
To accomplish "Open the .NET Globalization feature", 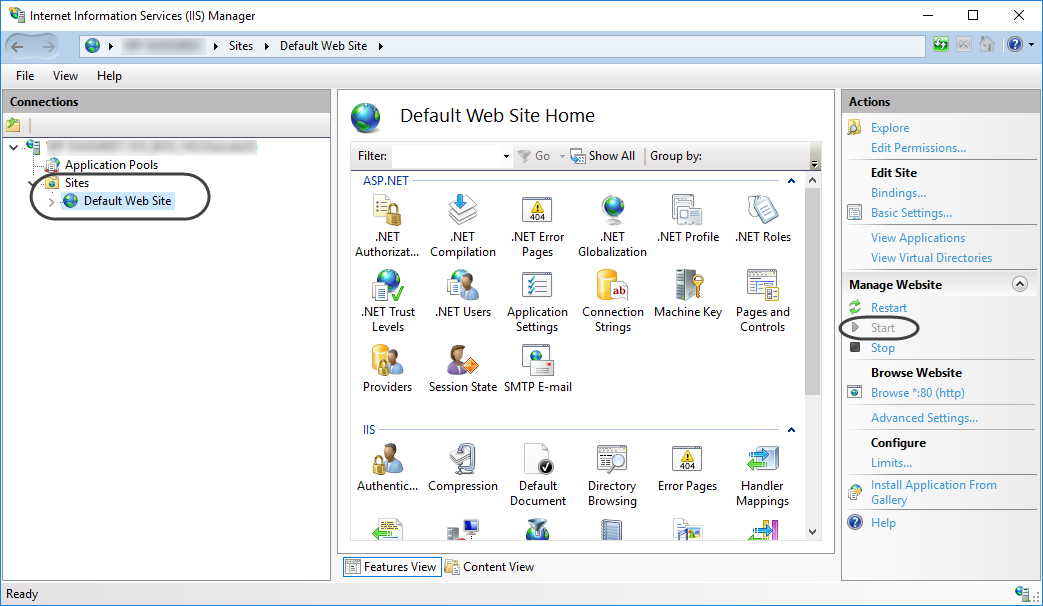I will click(613, 226).
